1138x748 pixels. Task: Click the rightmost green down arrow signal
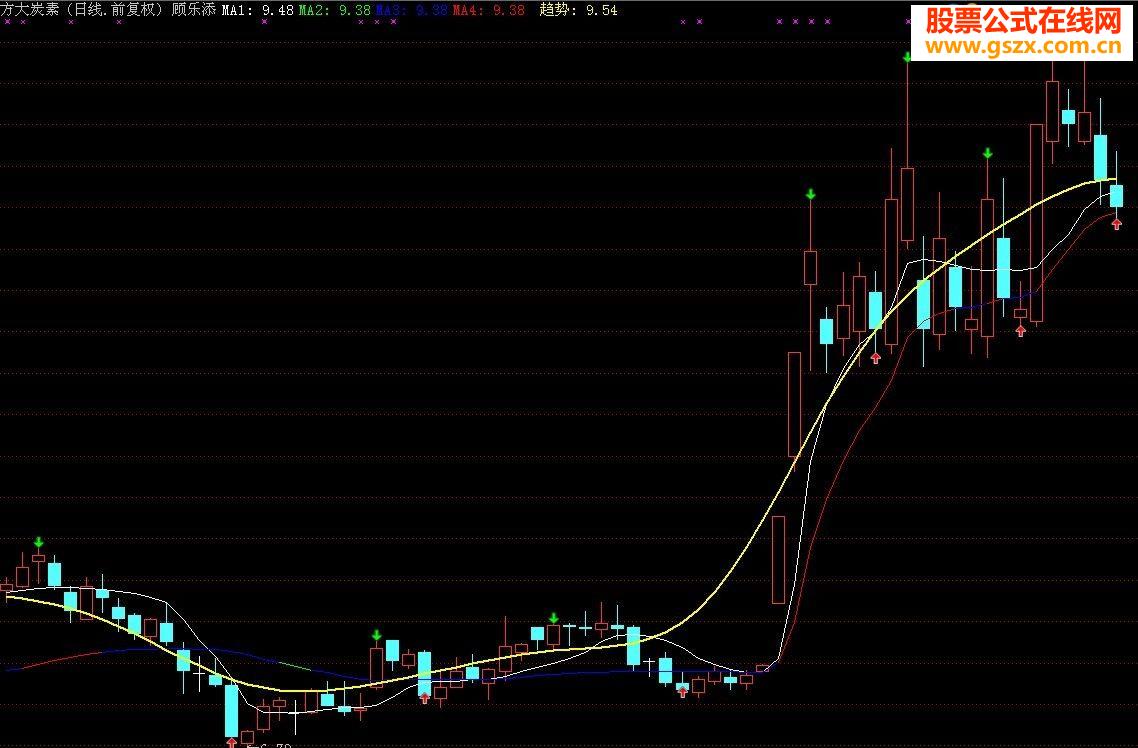(987, 153)
